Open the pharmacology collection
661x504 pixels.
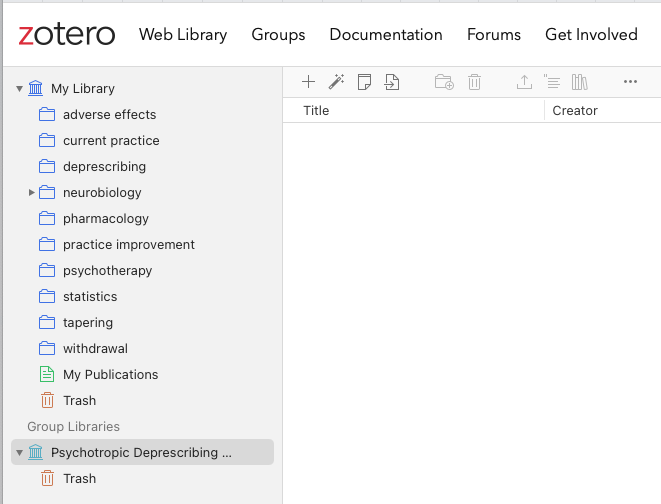(x=106, y=219)
